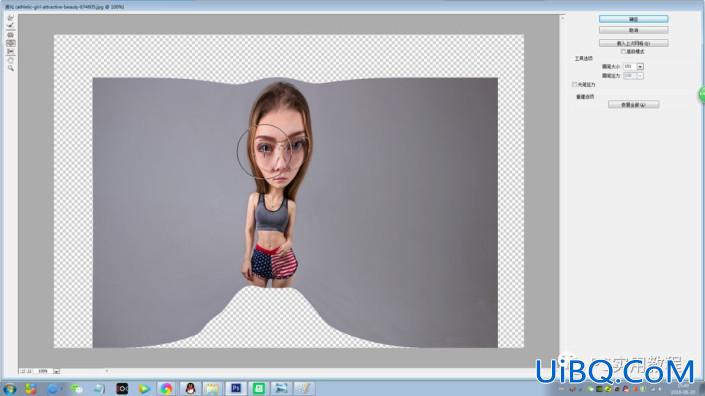This screenshot has height=396, width=705.
Task: Click the Restore All button
Action: click(633, 105)
